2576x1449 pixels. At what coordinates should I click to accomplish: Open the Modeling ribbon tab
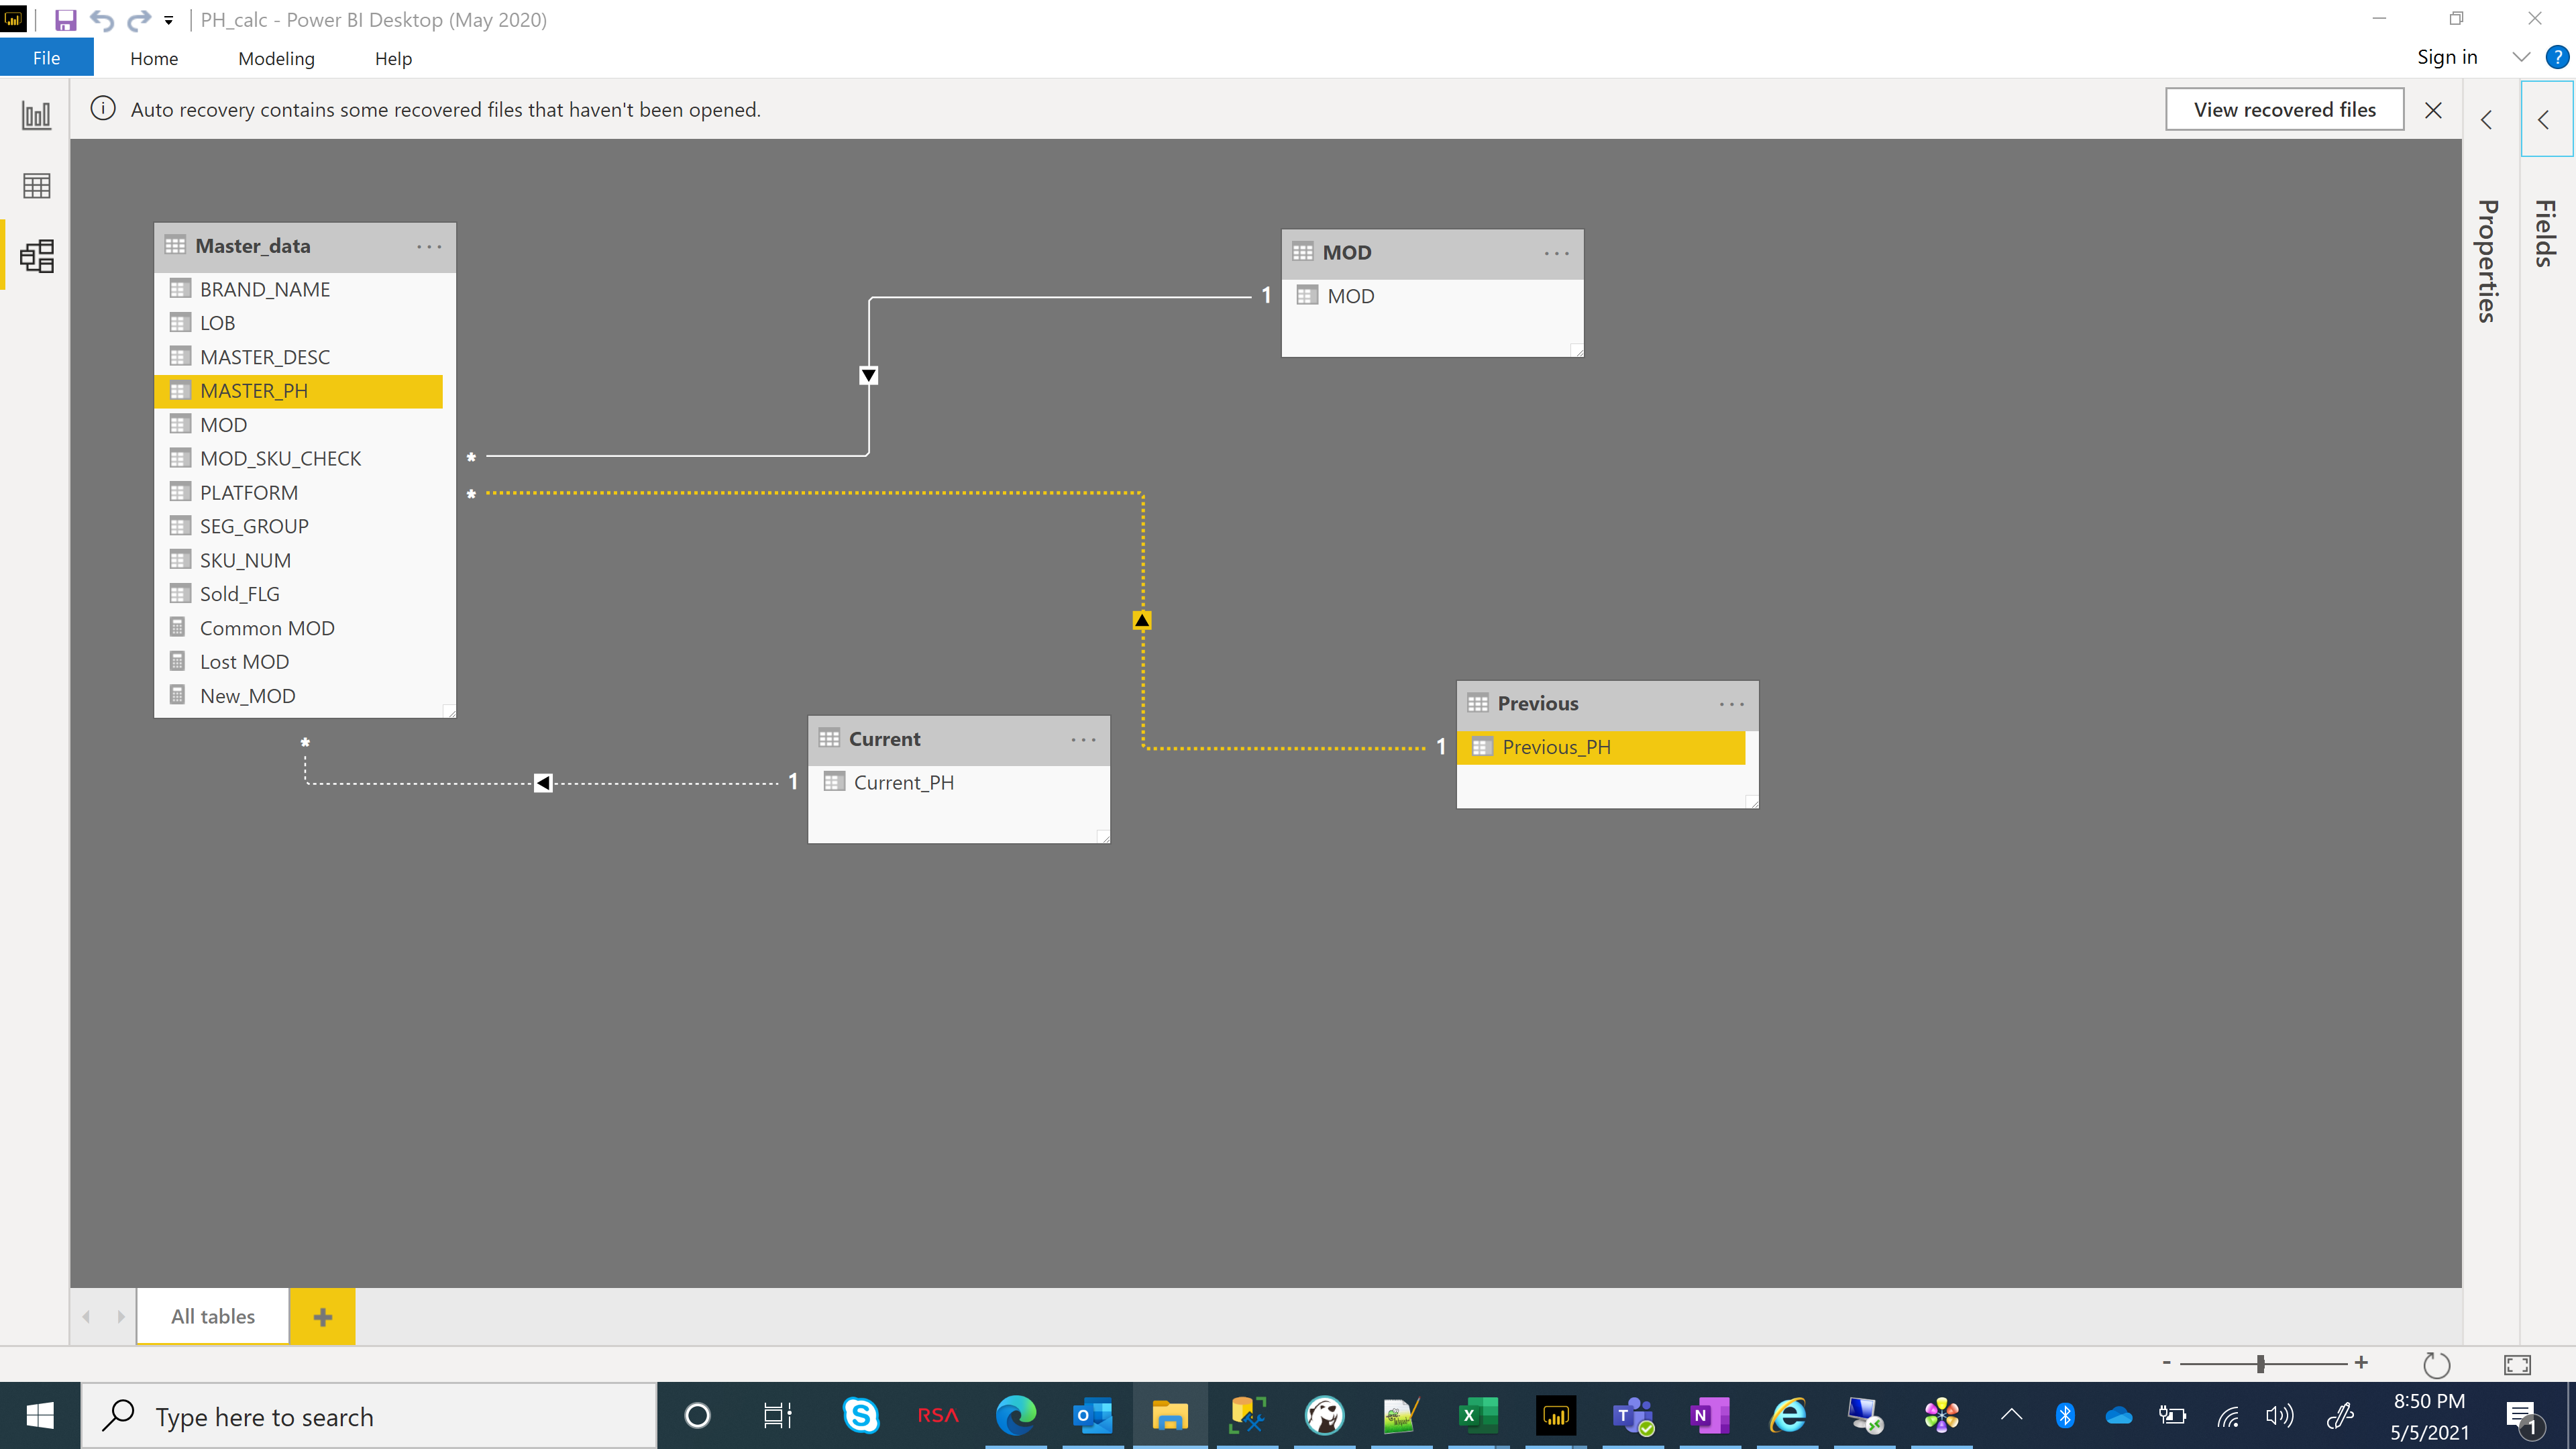(x=276, y=59)
